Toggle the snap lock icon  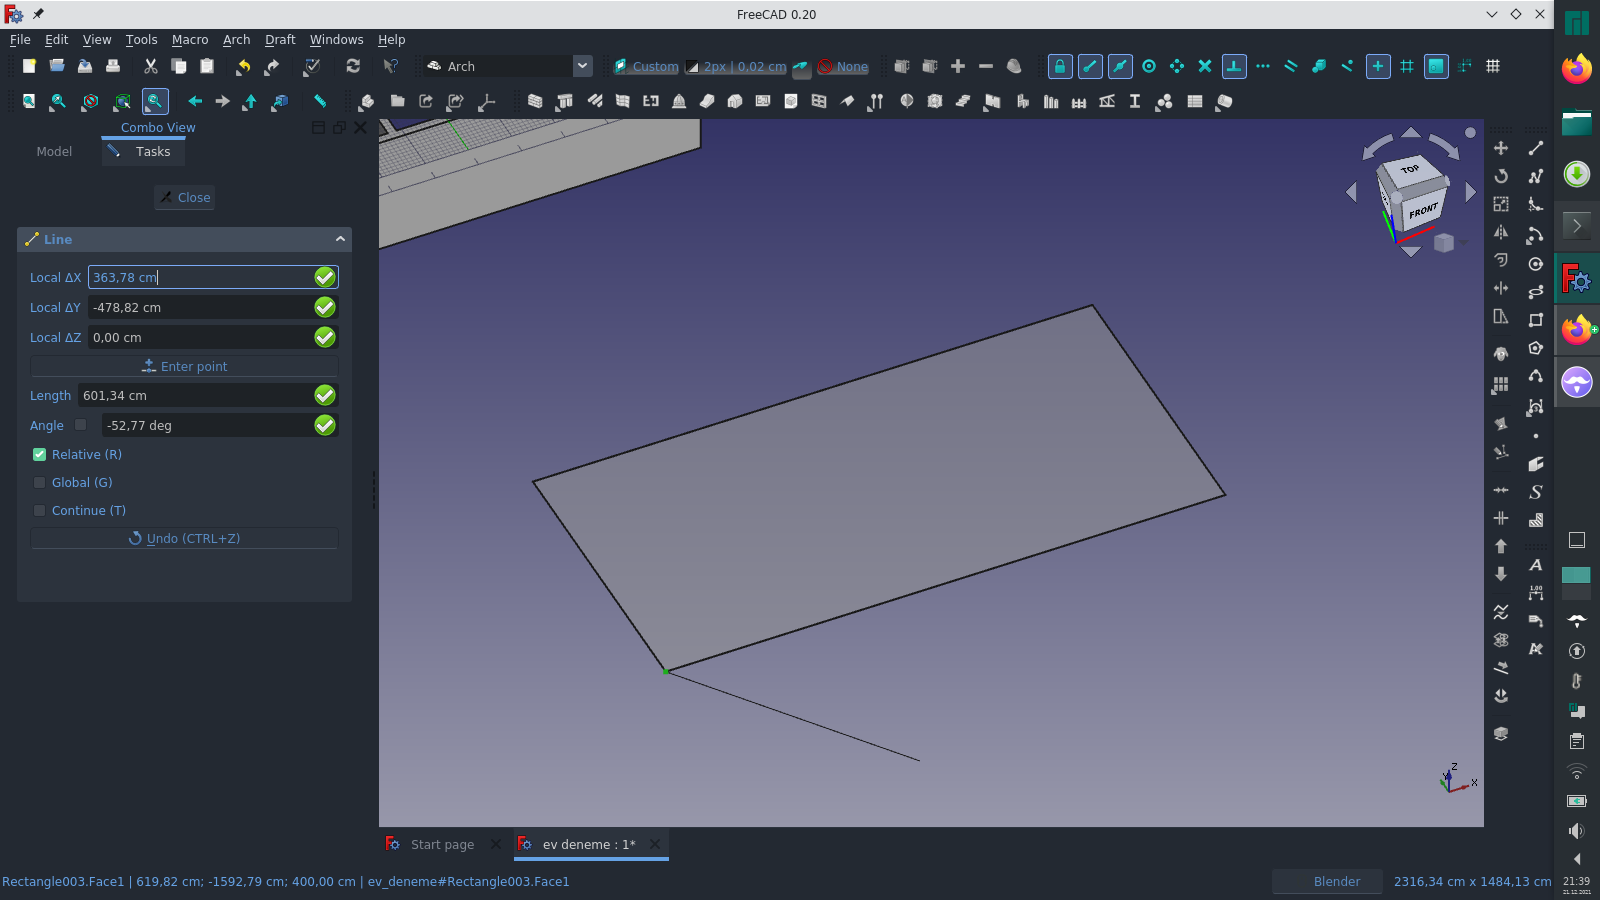click(x=1060, y=66)
